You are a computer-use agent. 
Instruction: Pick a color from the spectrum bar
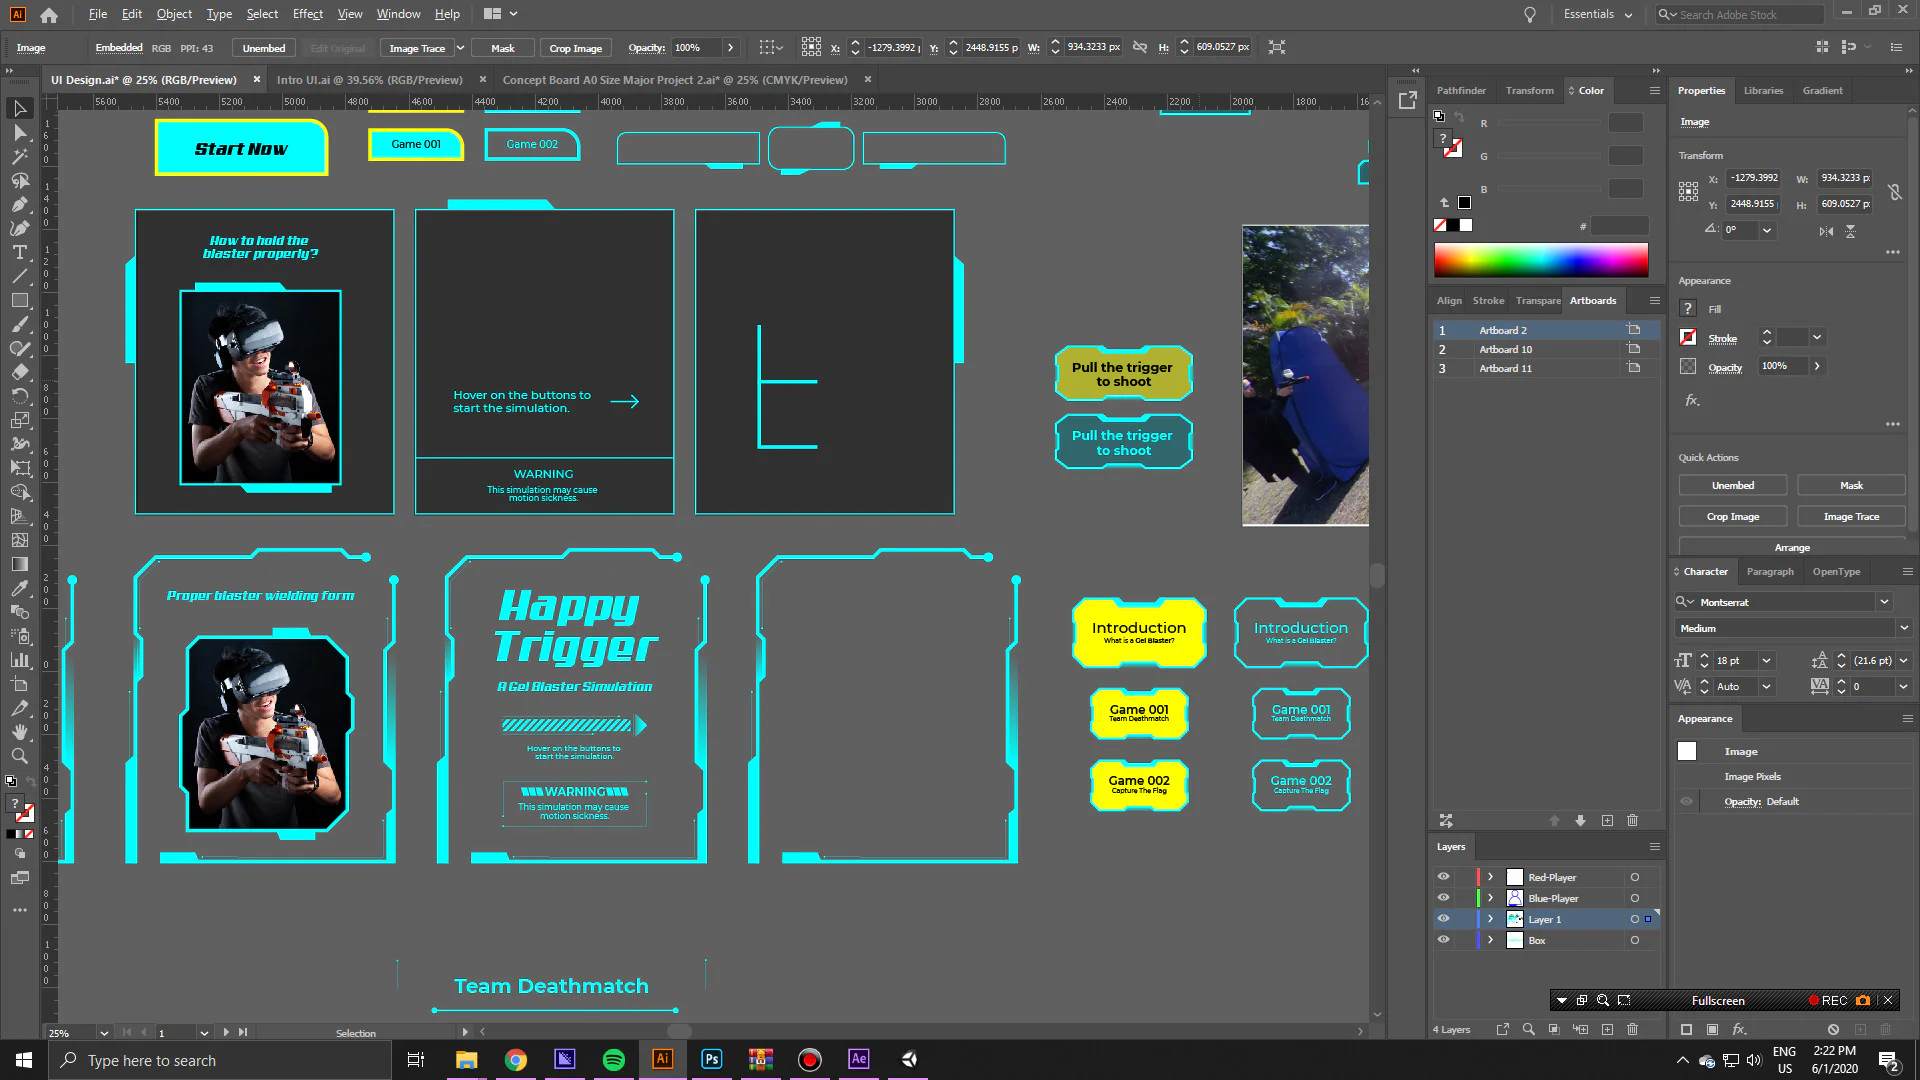1540,260
